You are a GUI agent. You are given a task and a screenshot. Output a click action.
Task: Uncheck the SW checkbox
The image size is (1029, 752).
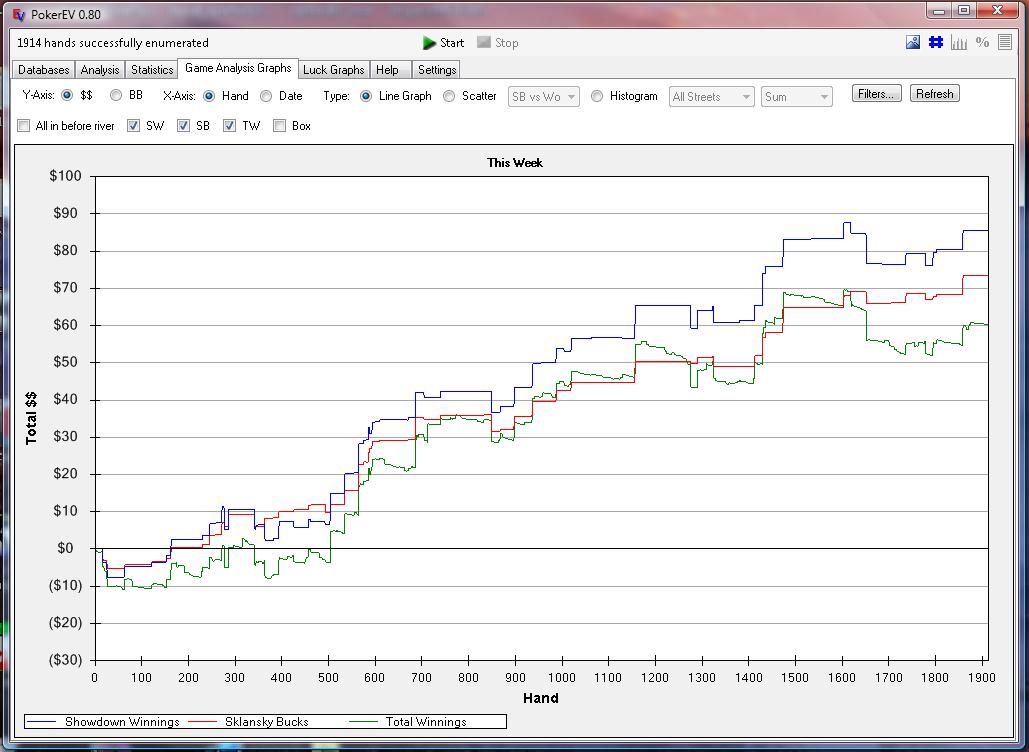133,126
